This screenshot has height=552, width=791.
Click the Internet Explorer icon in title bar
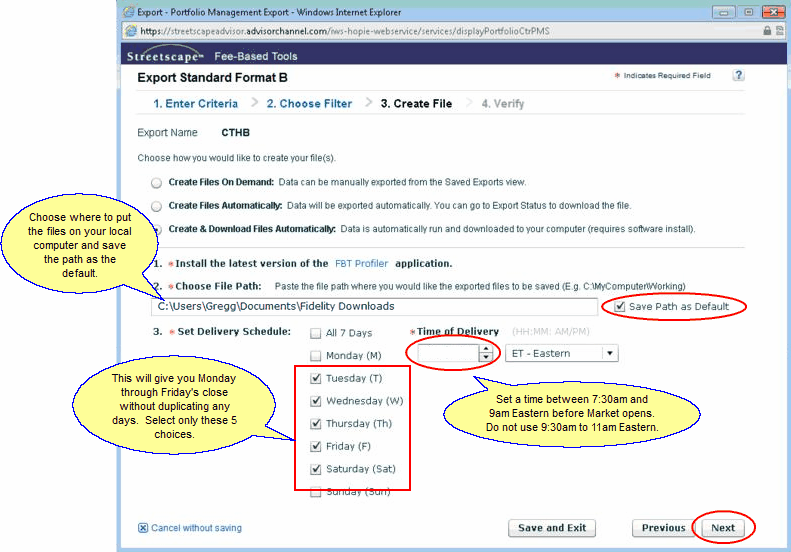129,11
